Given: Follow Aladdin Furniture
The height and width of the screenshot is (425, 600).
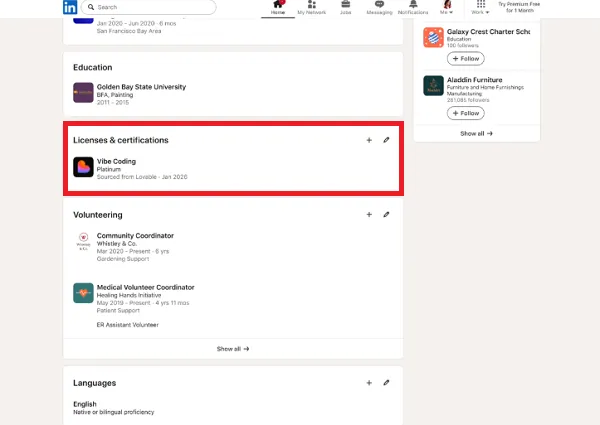Looking at the screenshot, I should pyautogui.click(x=465, y=111).
